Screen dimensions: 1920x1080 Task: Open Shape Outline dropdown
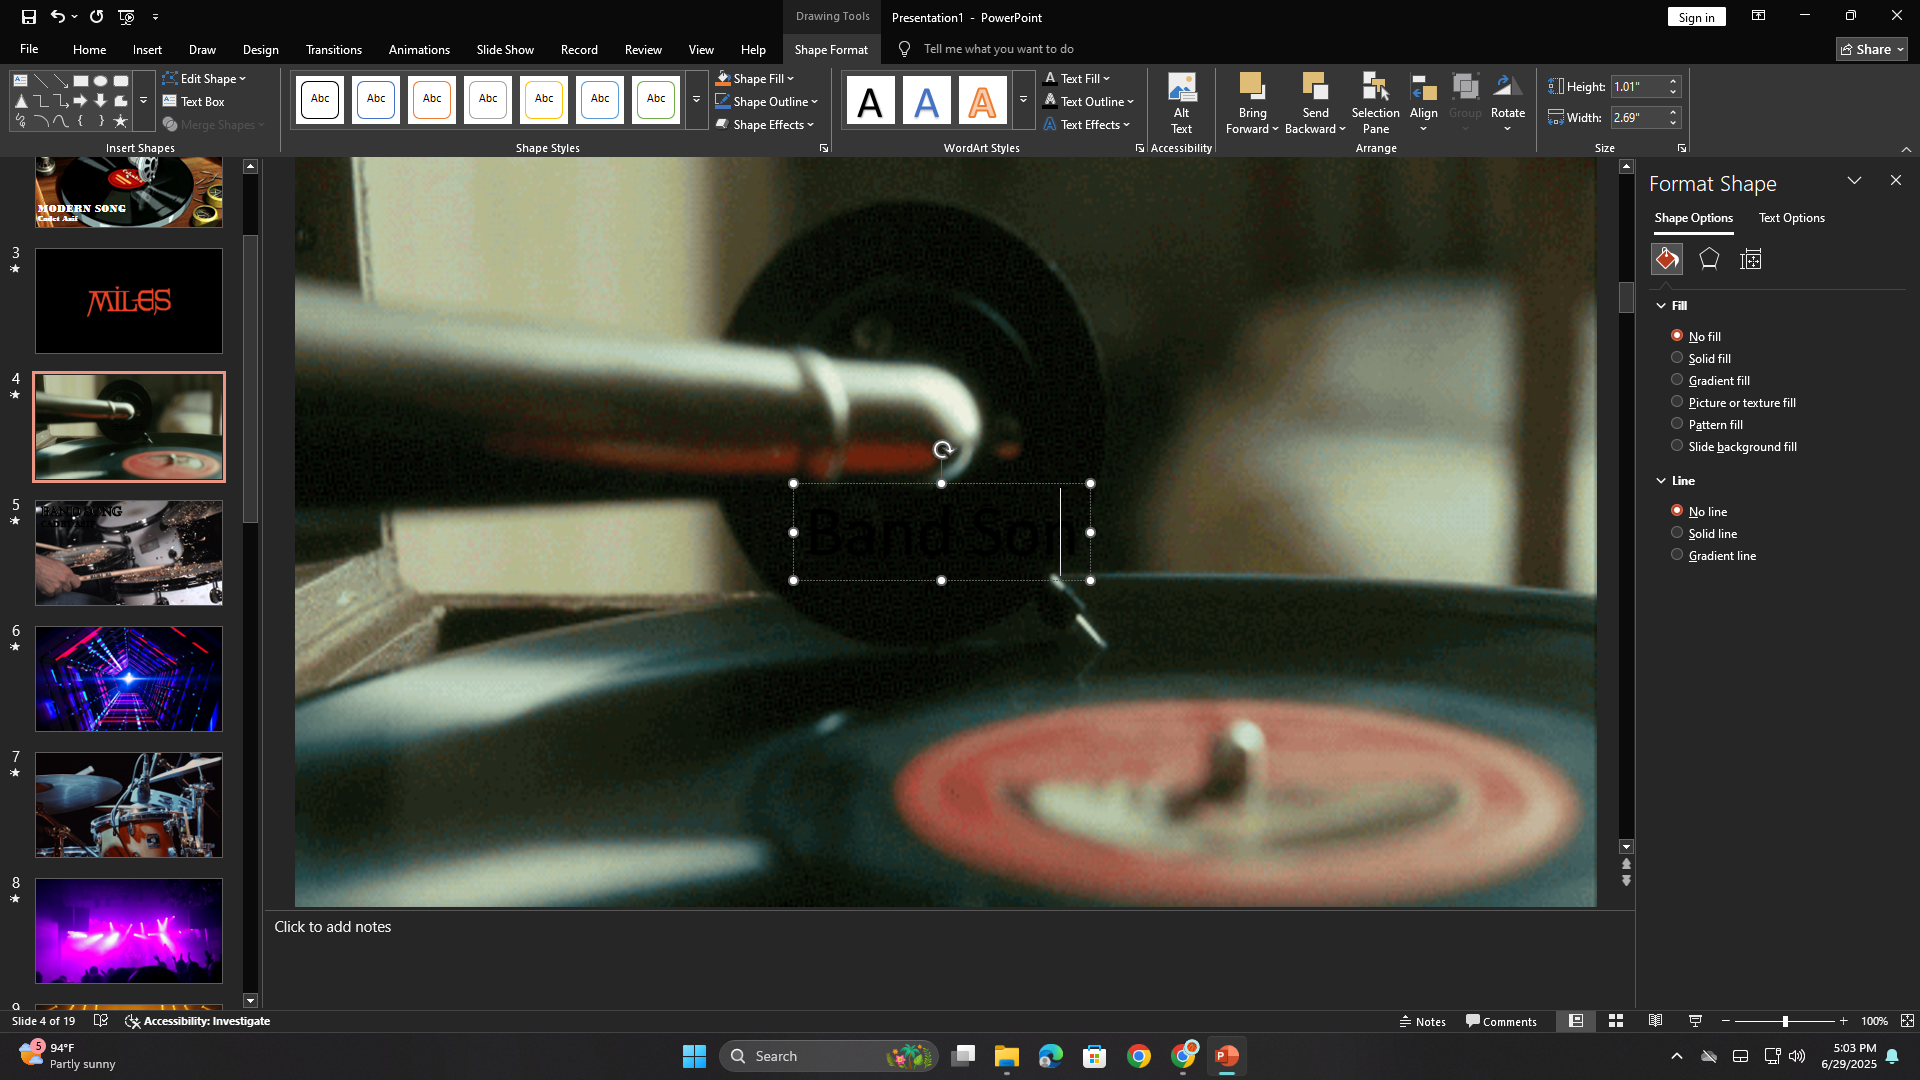coord(767,101)
